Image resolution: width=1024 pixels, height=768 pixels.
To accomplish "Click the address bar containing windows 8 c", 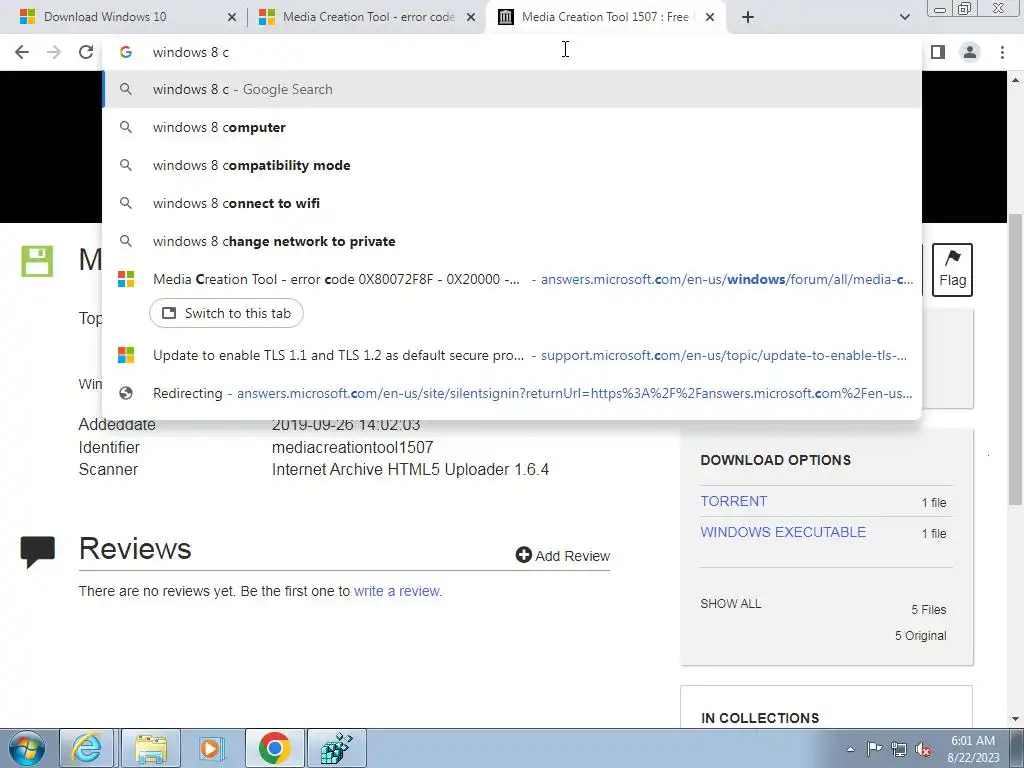I will tap(512, 52).
